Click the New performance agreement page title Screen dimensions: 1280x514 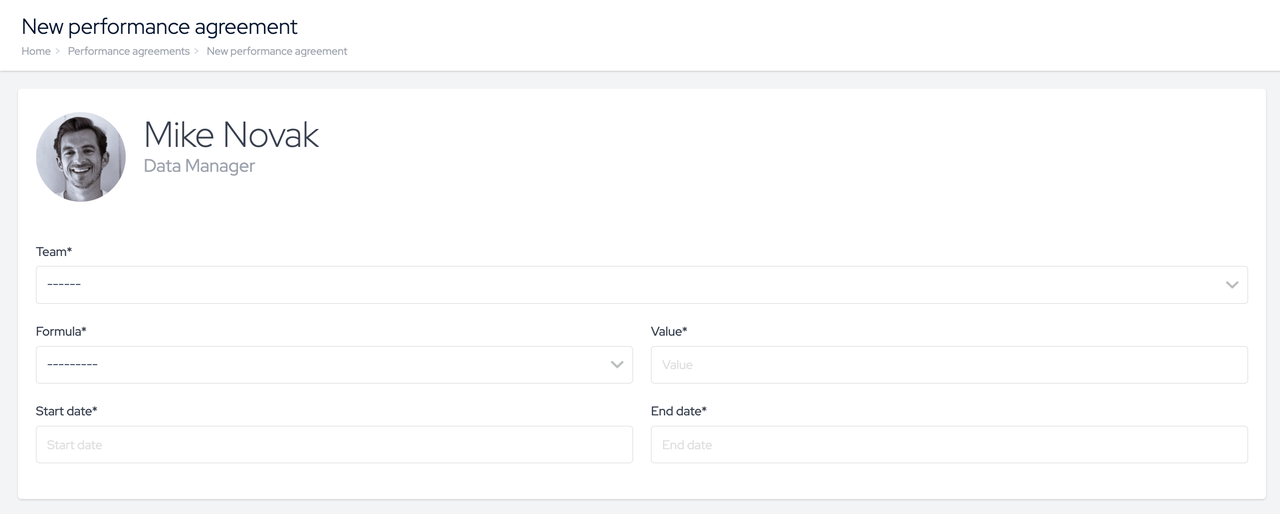[160, 27]
